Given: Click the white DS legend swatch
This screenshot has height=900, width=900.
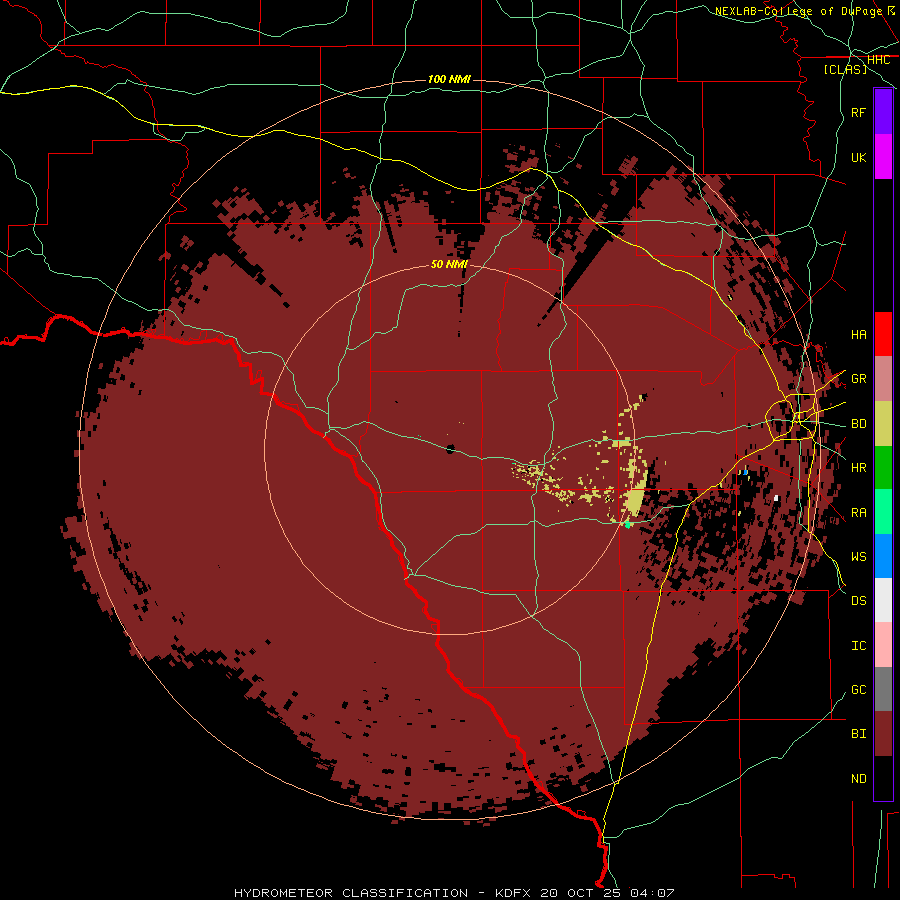Looking at the screenshot, I should tap(883, 600).
